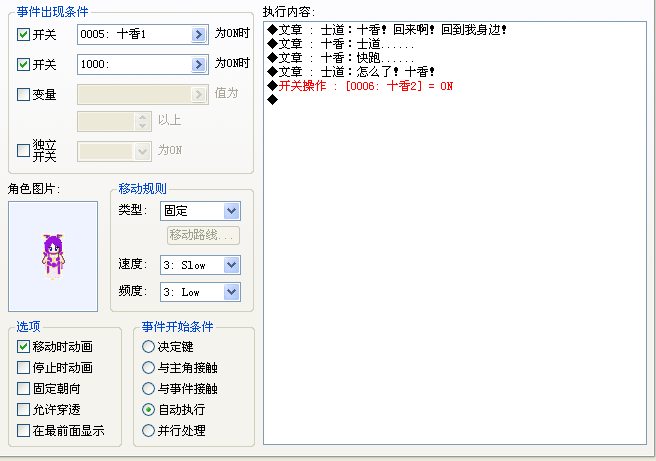Image resolution: width=656 pixels, height=461 pixels.
Task: Select the 与事件接触 trigger radio button
Action: 149,388
